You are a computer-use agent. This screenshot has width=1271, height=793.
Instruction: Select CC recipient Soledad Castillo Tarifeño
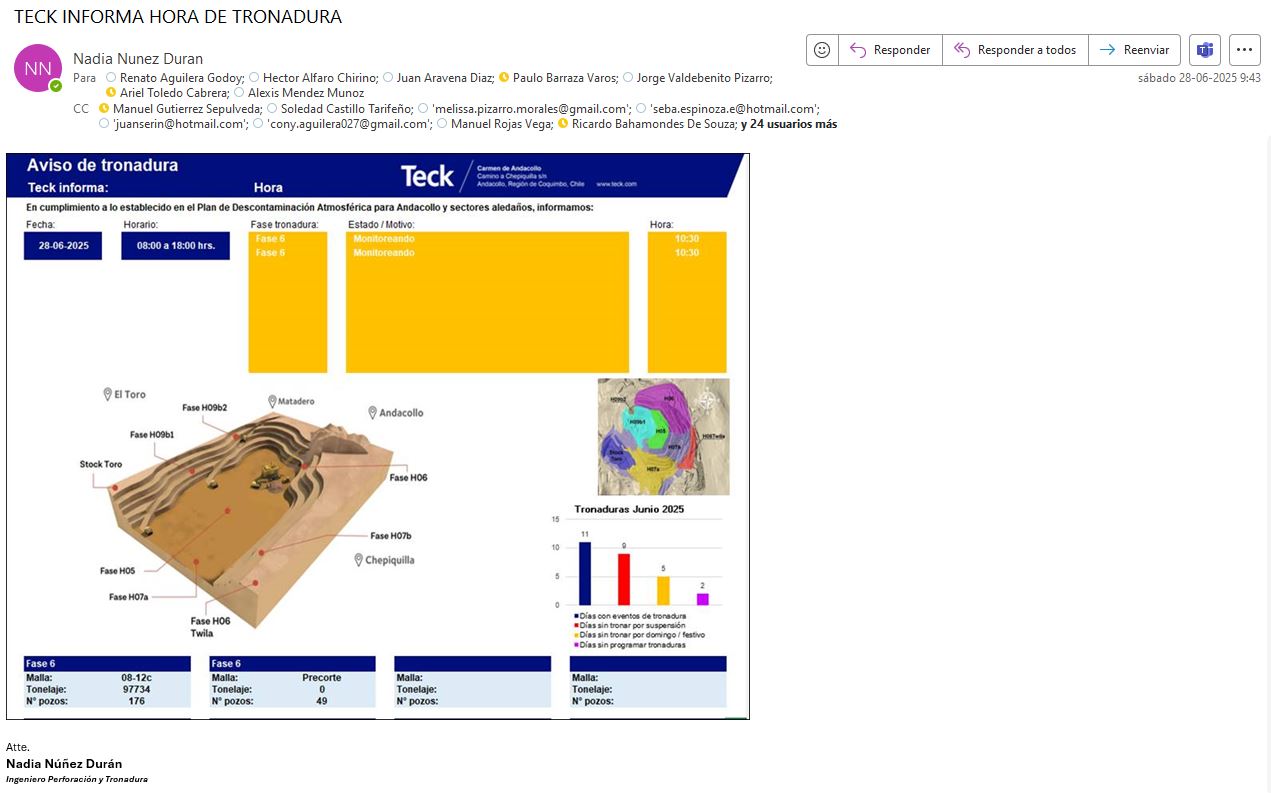coord(347,109)
